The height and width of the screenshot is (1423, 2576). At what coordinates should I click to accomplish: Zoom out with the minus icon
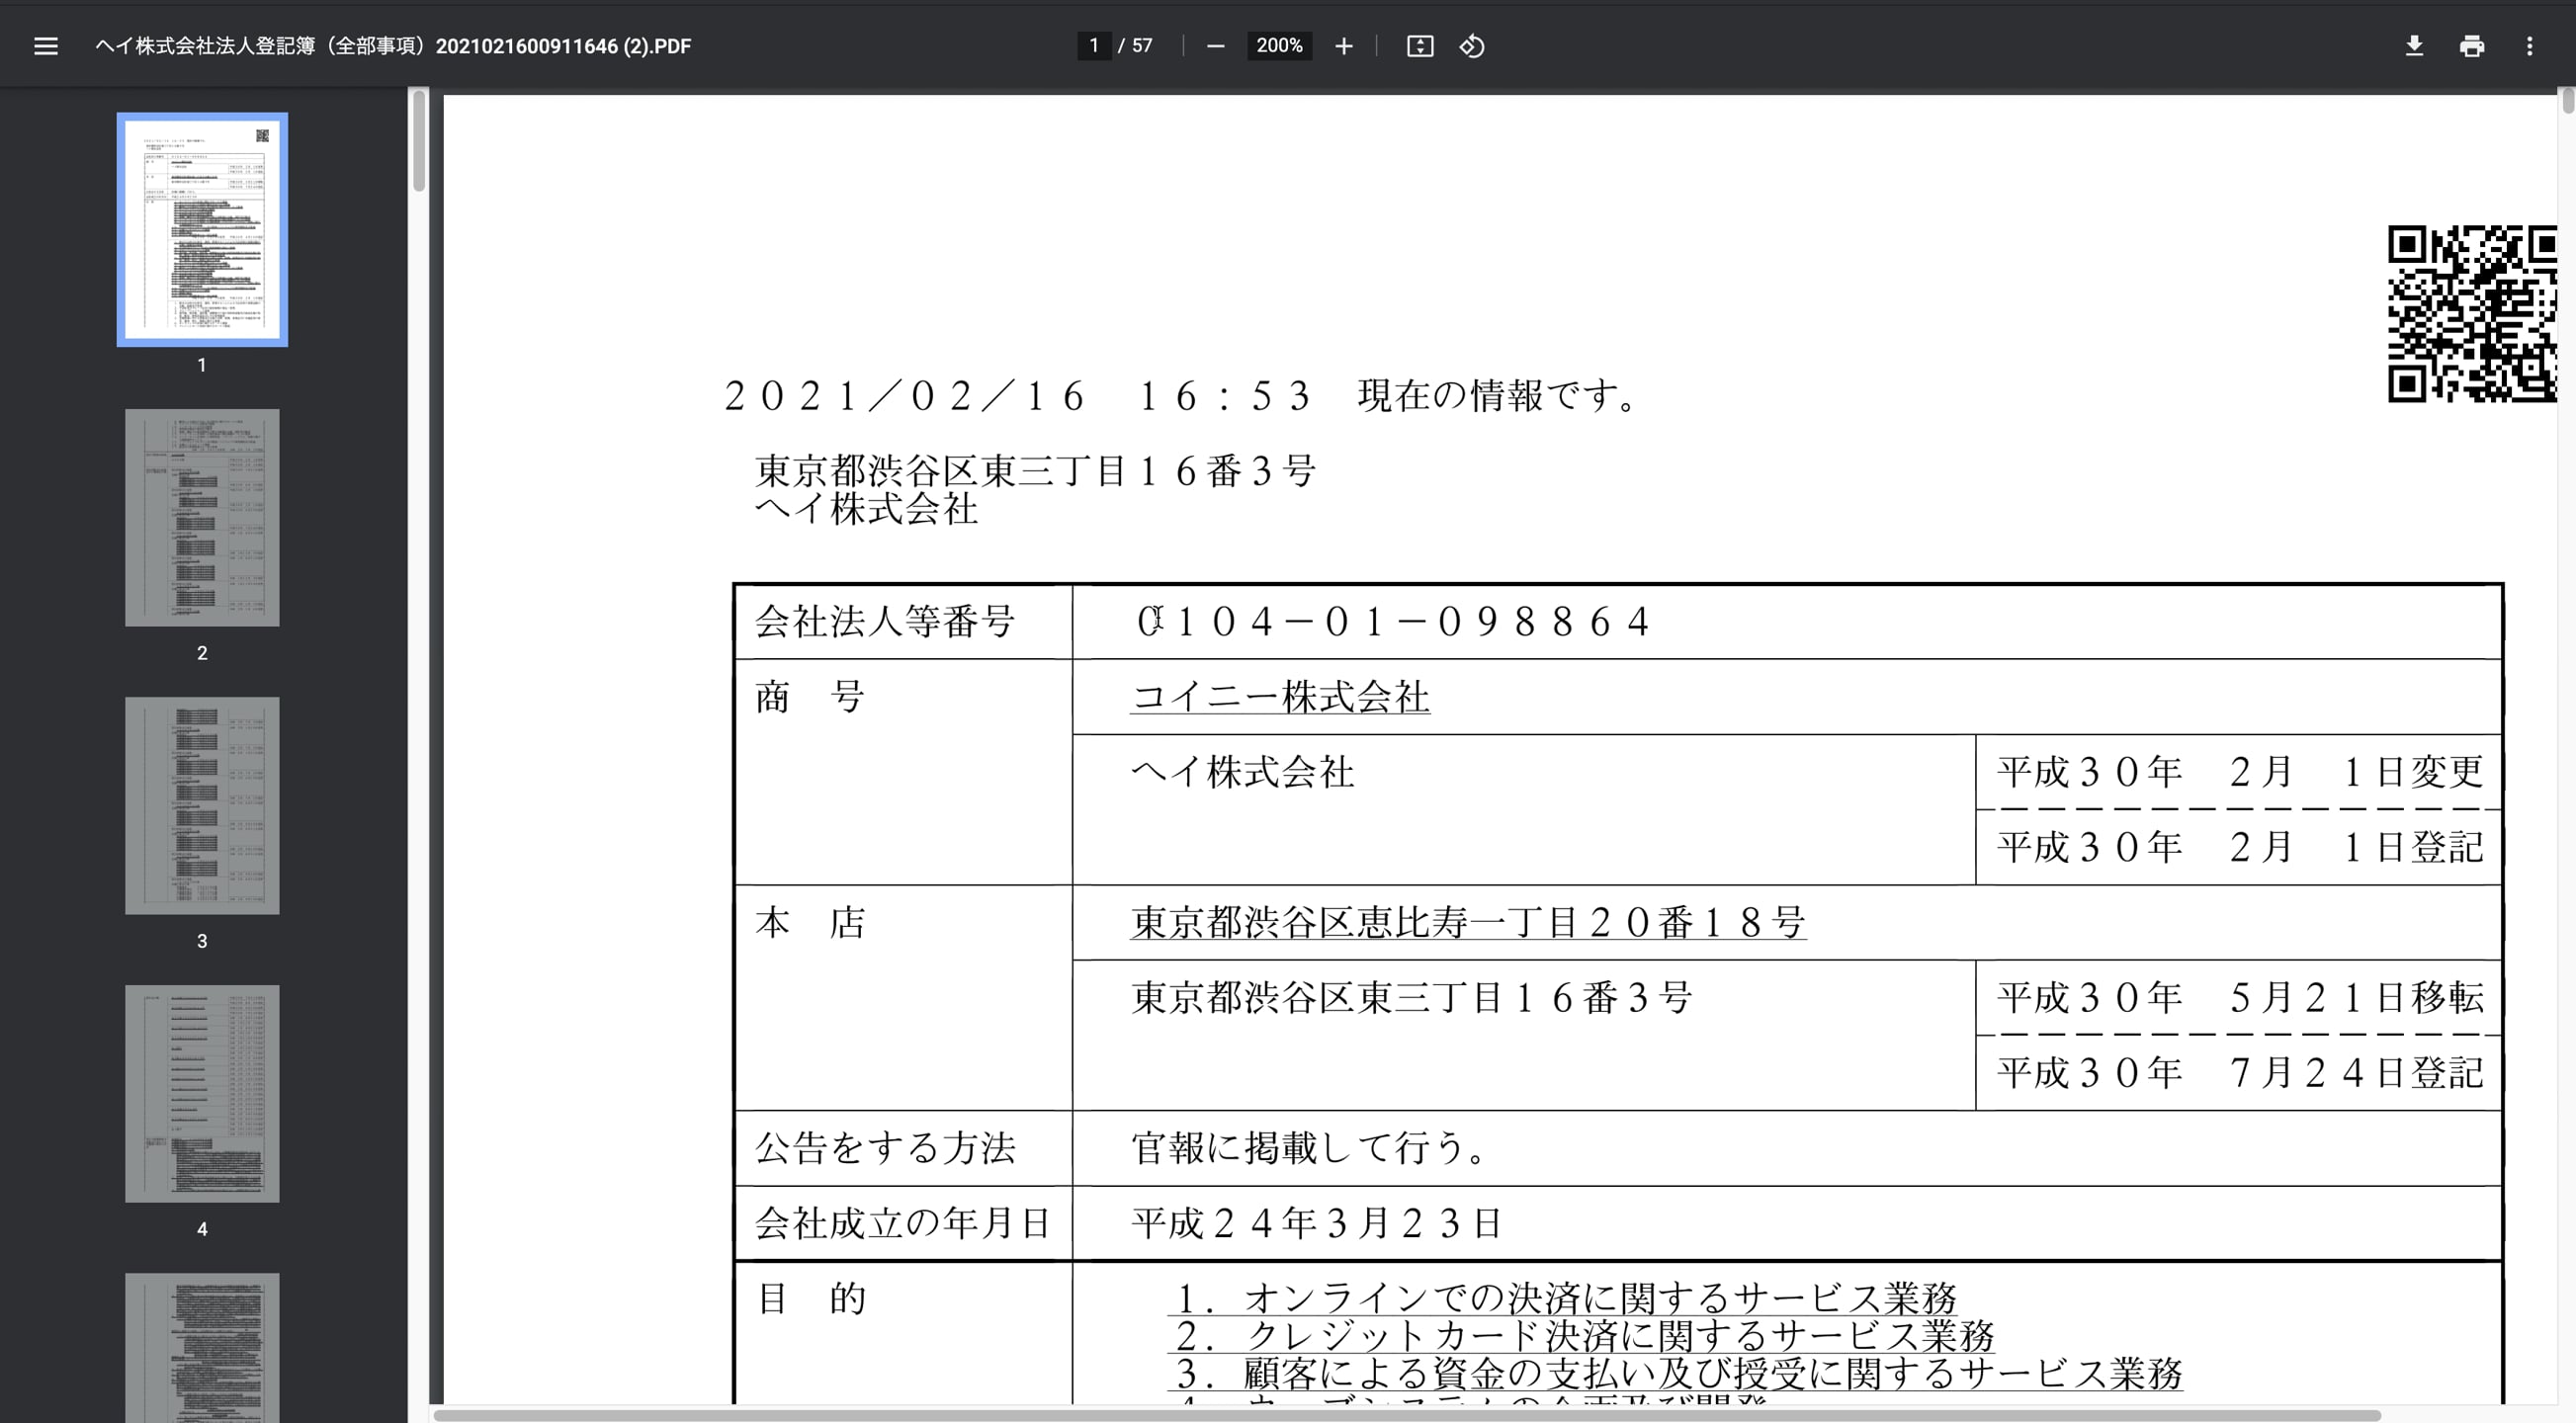1216,46
